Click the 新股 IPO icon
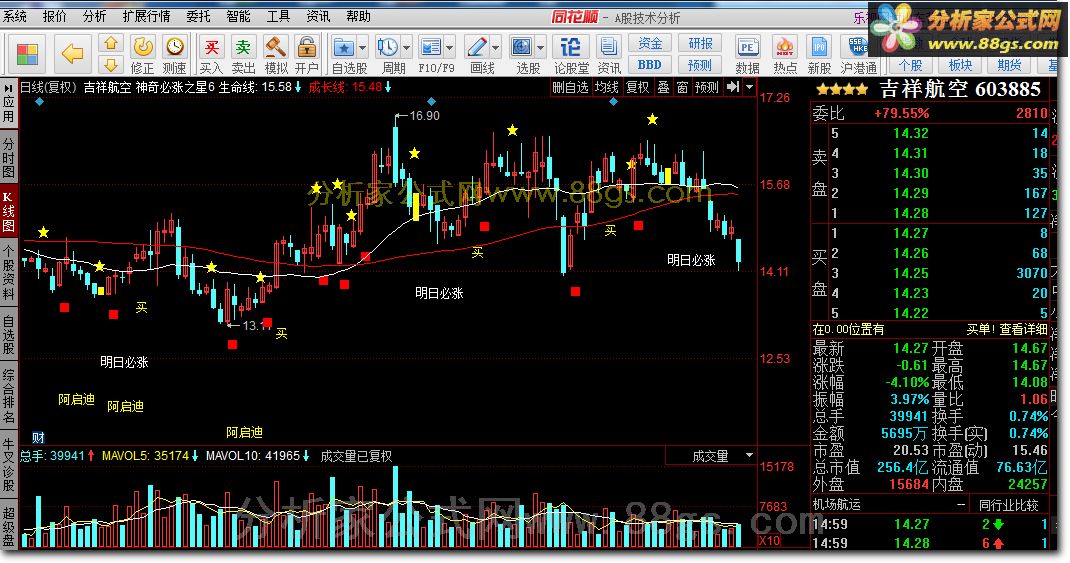Image resolution: width=1070 pixels, height=563 pixels. click(819, 47)
